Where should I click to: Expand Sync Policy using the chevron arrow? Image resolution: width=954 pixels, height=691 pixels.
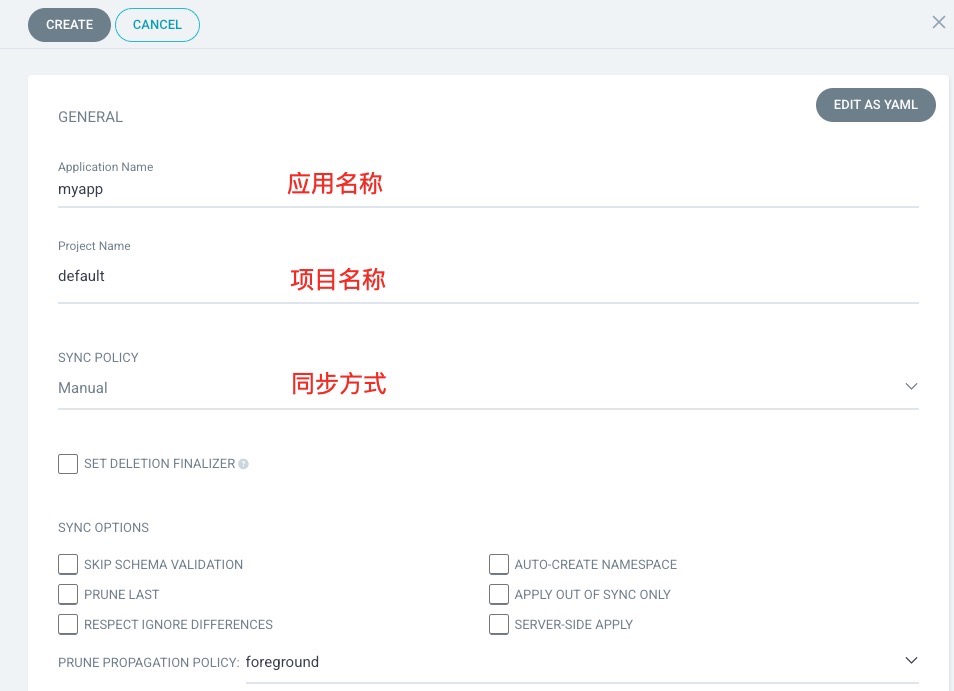(910, 387)
